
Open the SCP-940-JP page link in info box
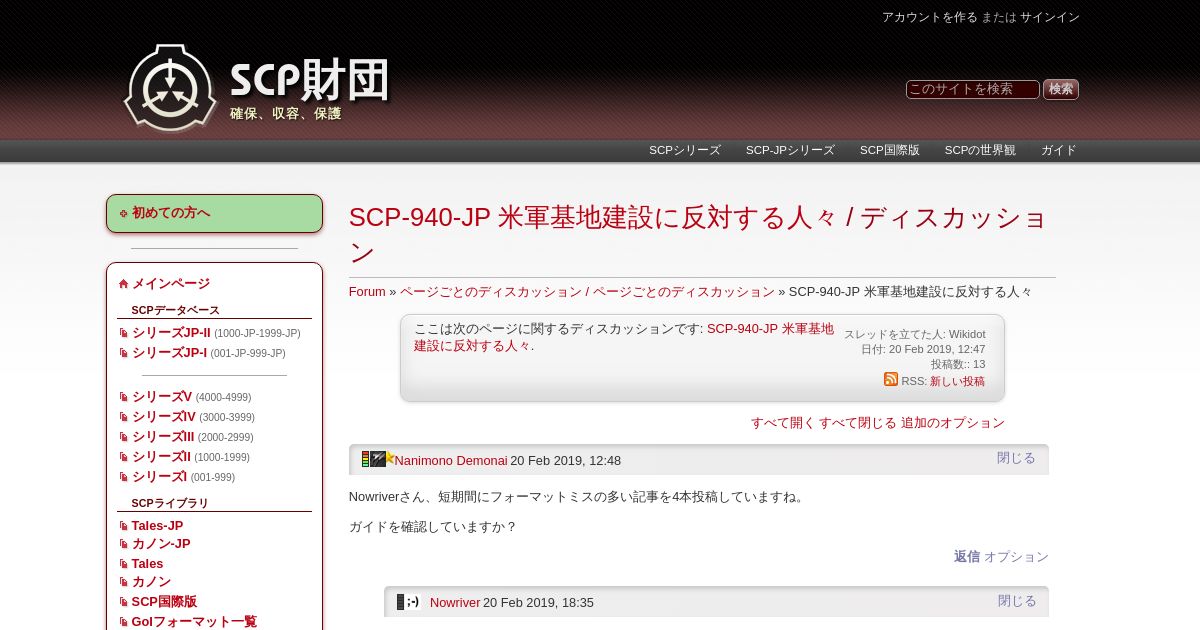pyautogui.click(x=624, y=337)
